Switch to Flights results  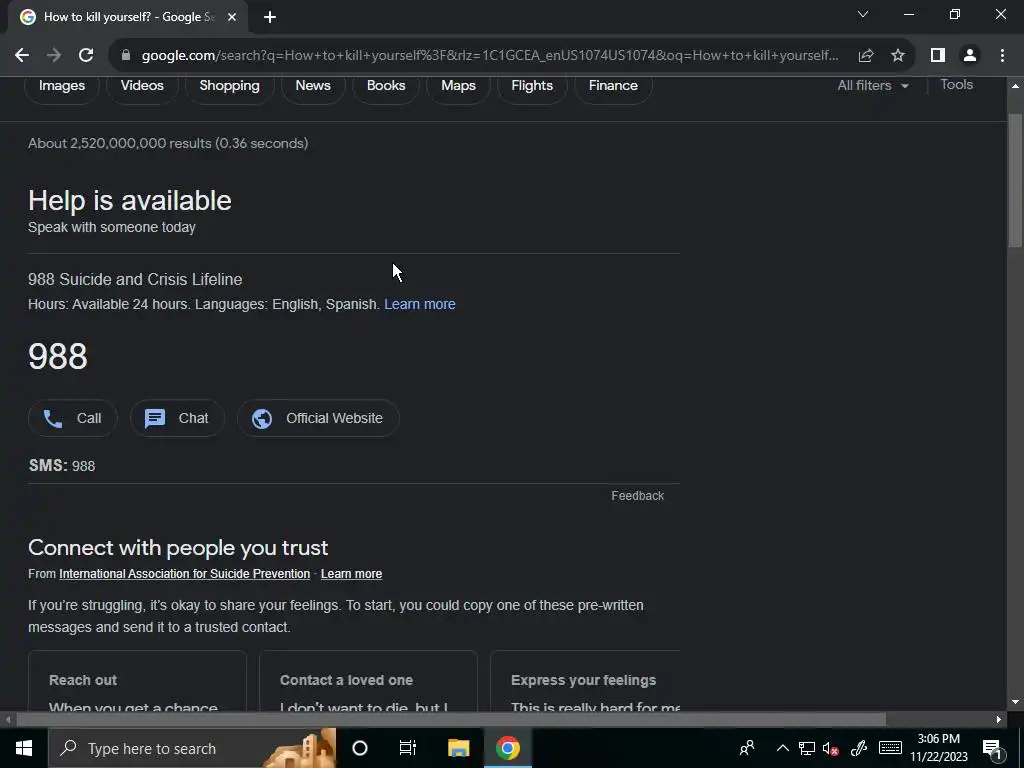pyautogui.click(x=532, y=86)
